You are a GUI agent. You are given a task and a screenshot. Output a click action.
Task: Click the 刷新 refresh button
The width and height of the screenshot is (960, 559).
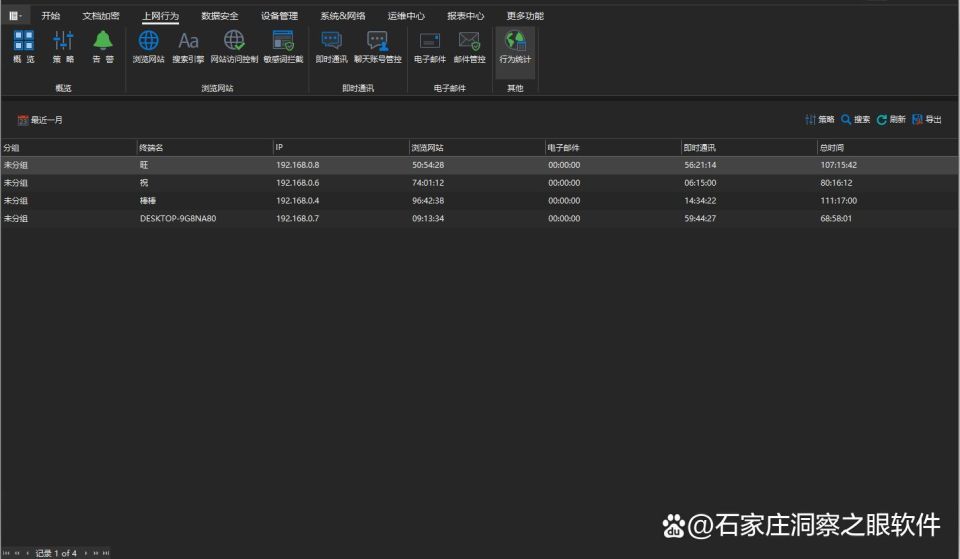pyautogui.click(x=891, y=119)
